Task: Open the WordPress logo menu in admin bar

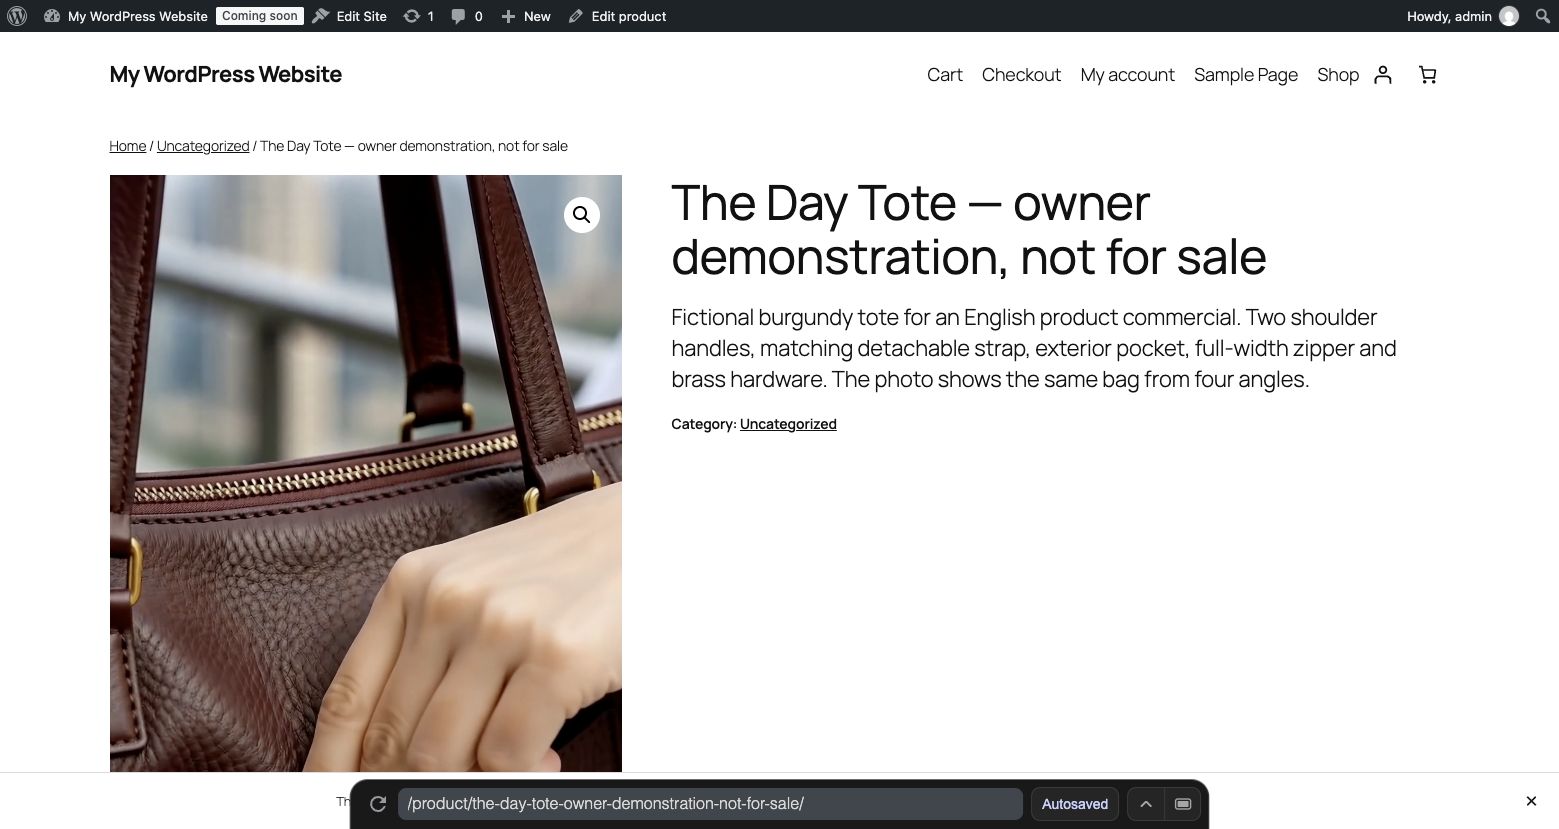Action: [17, 16]
